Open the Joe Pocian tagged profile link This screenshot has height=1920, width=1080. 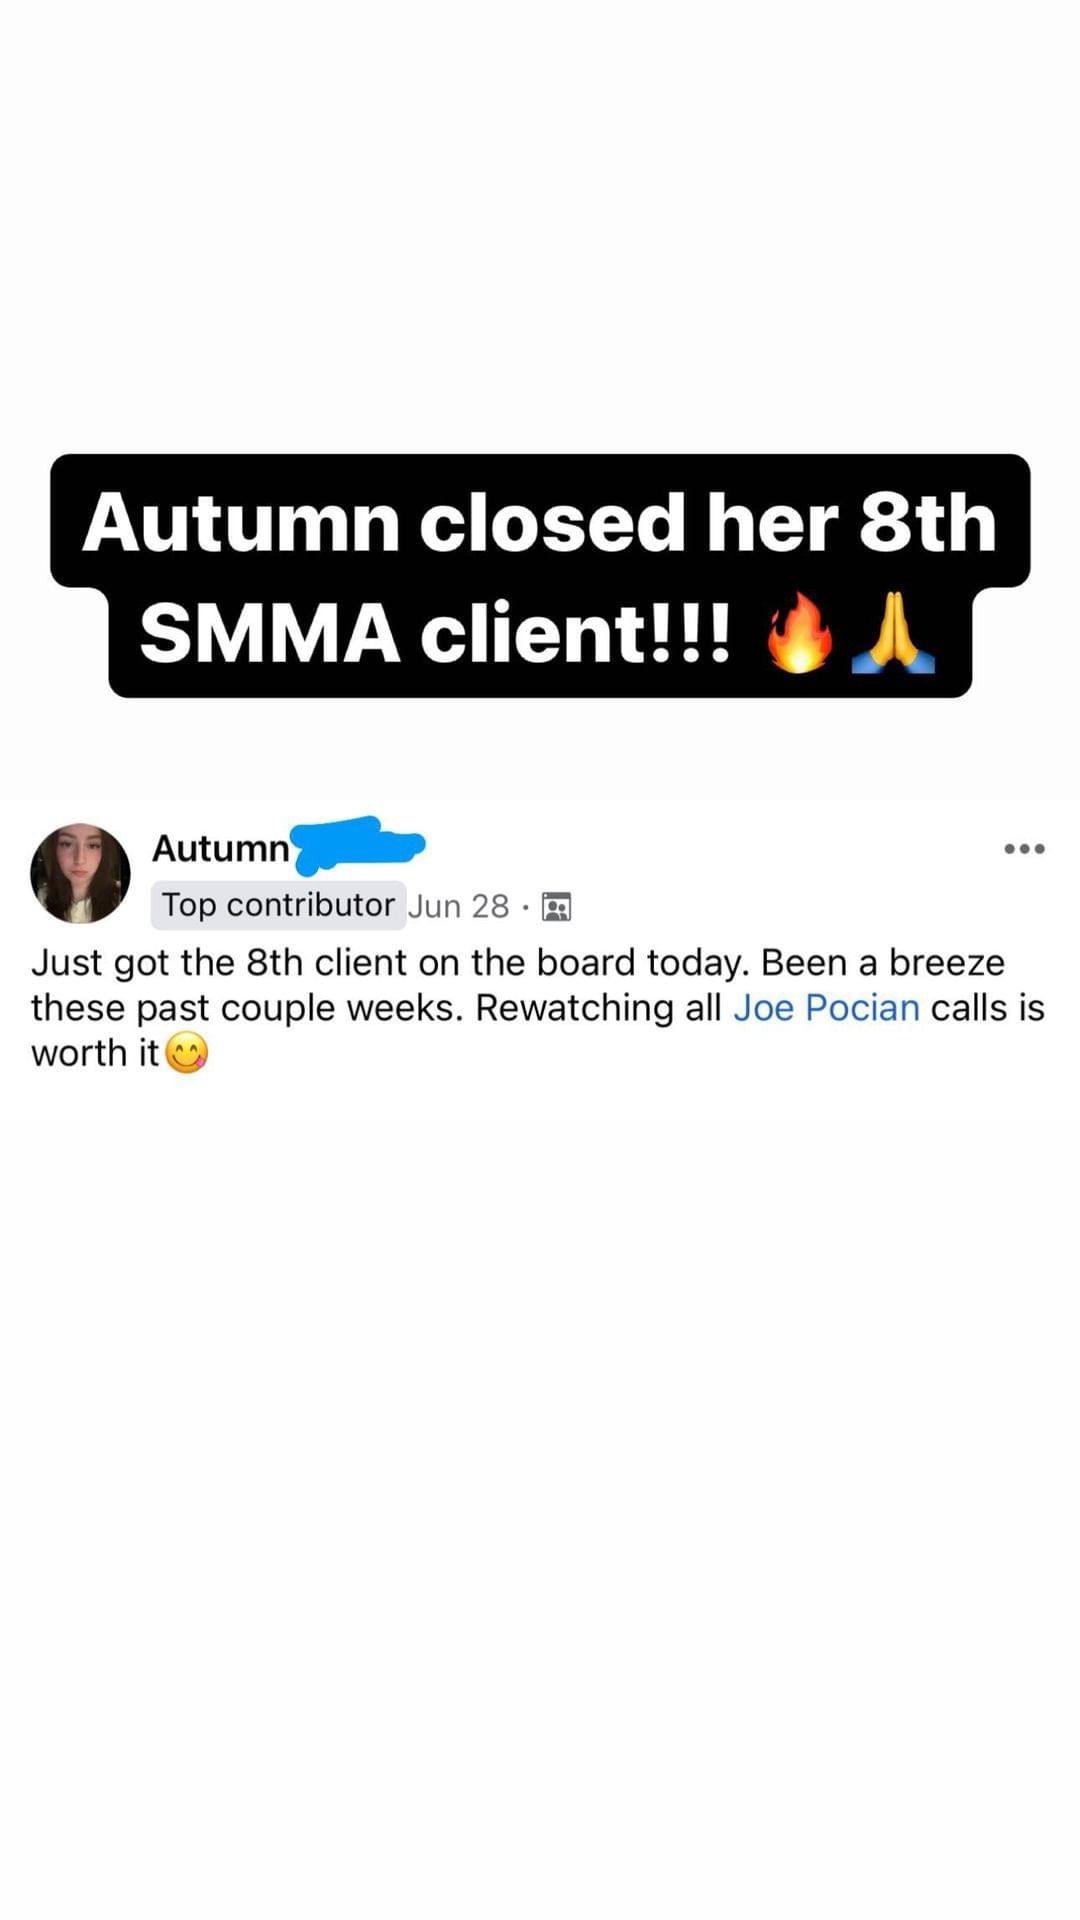826,1008
